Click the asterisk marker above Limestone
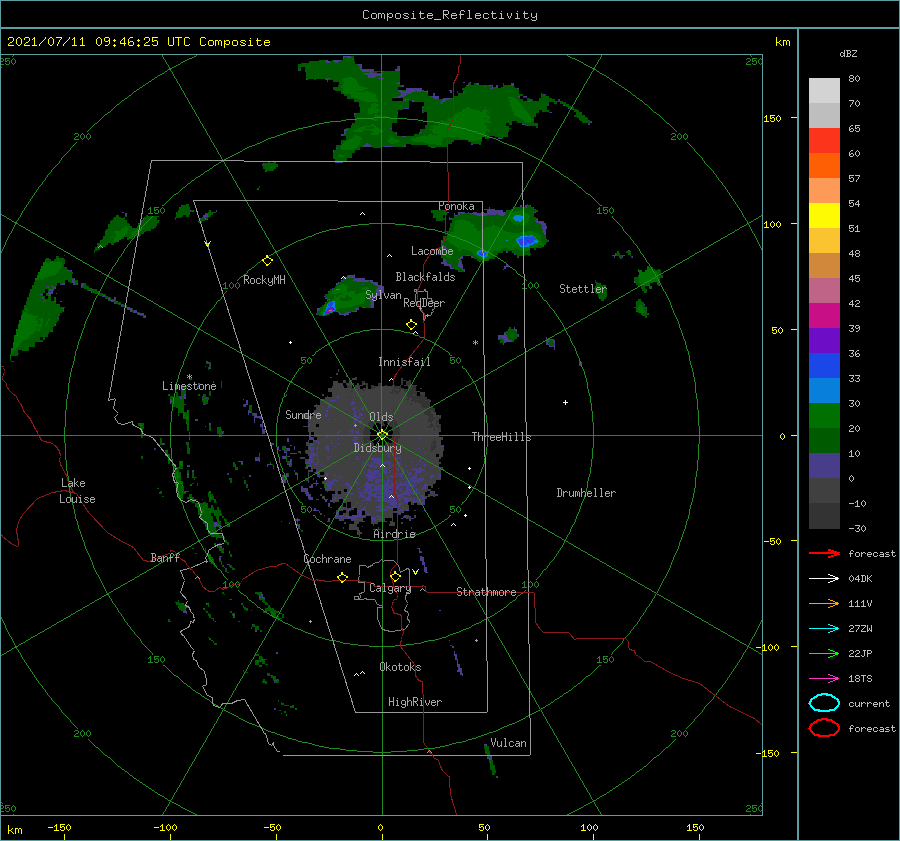This screenshot has height=841, width=900. 189,377
